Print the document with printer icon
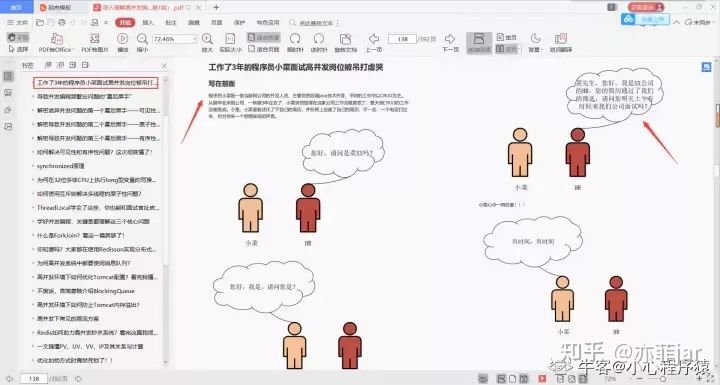This screenshot has height=385, width=720. 62,22
